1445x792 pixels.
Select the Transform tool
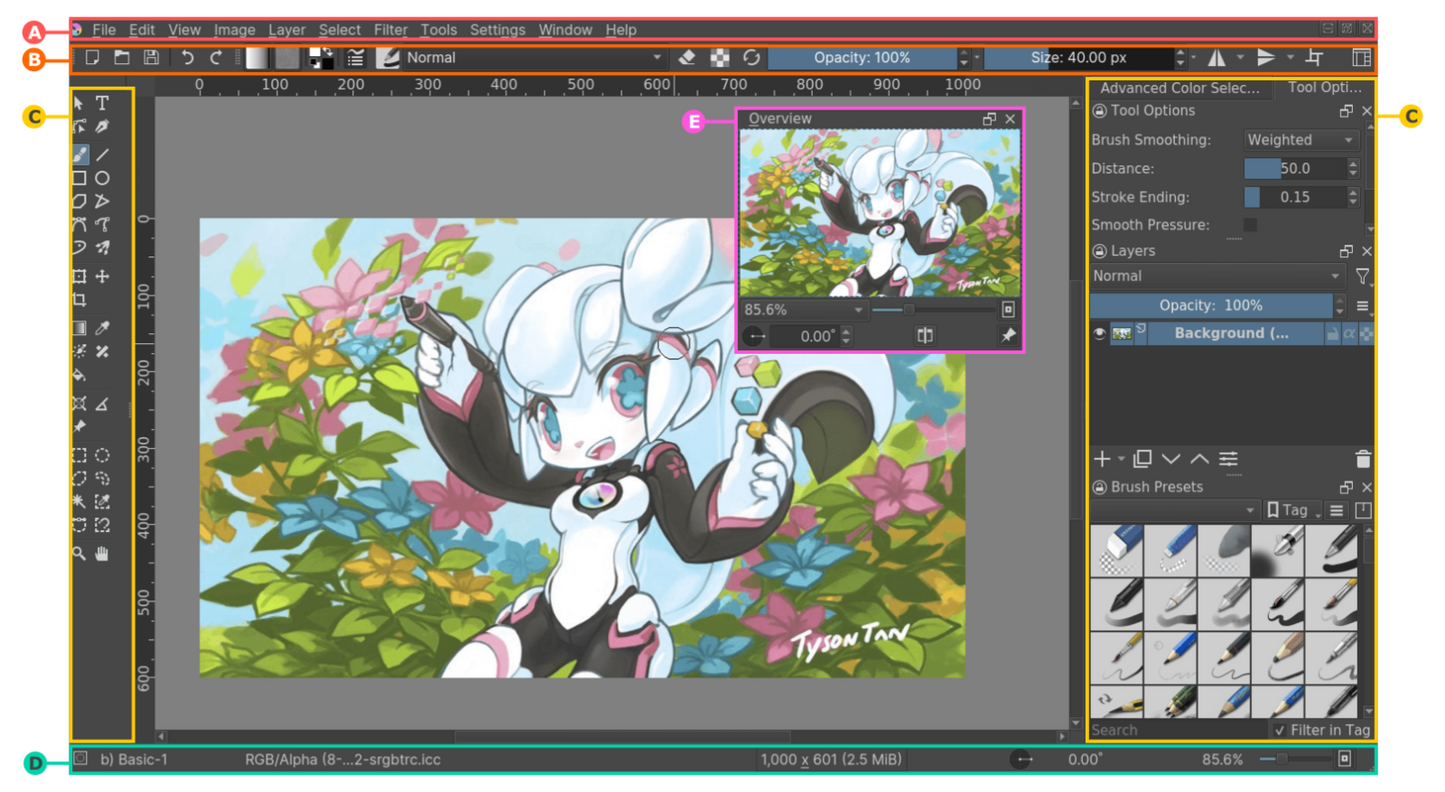coord(80,277)
